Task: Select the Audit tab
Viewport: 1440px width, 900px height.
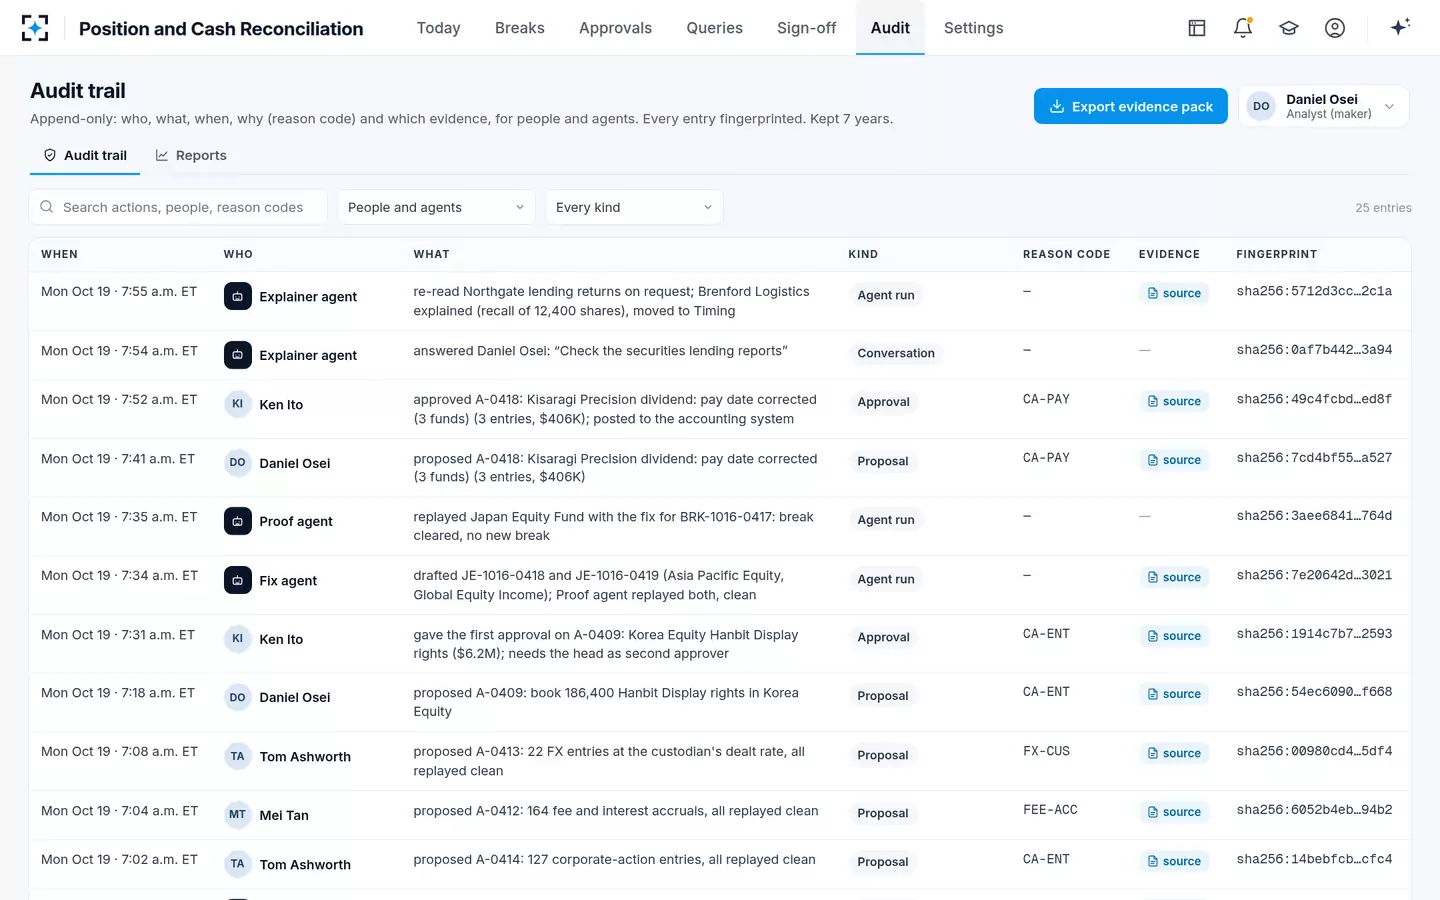Action: [890, 28]
